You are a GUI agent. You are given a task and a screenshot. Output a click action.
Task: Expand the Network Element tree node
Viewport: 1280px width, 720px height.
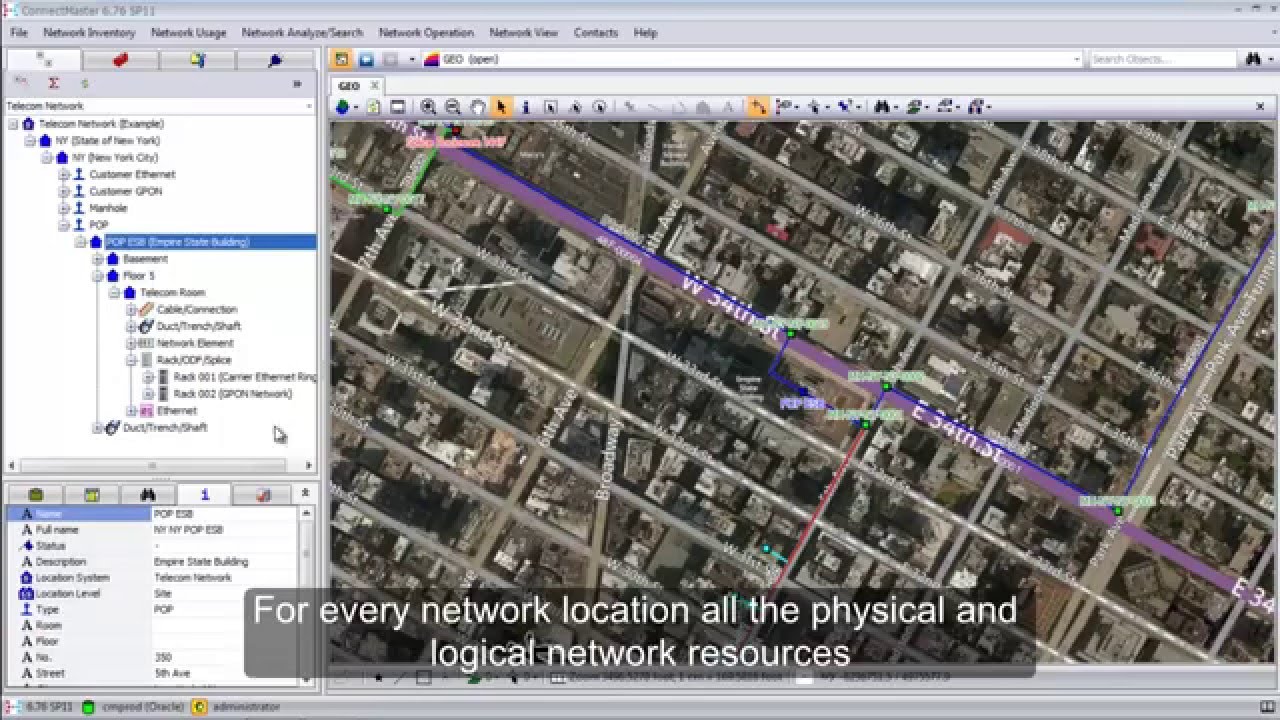point(131,343)
